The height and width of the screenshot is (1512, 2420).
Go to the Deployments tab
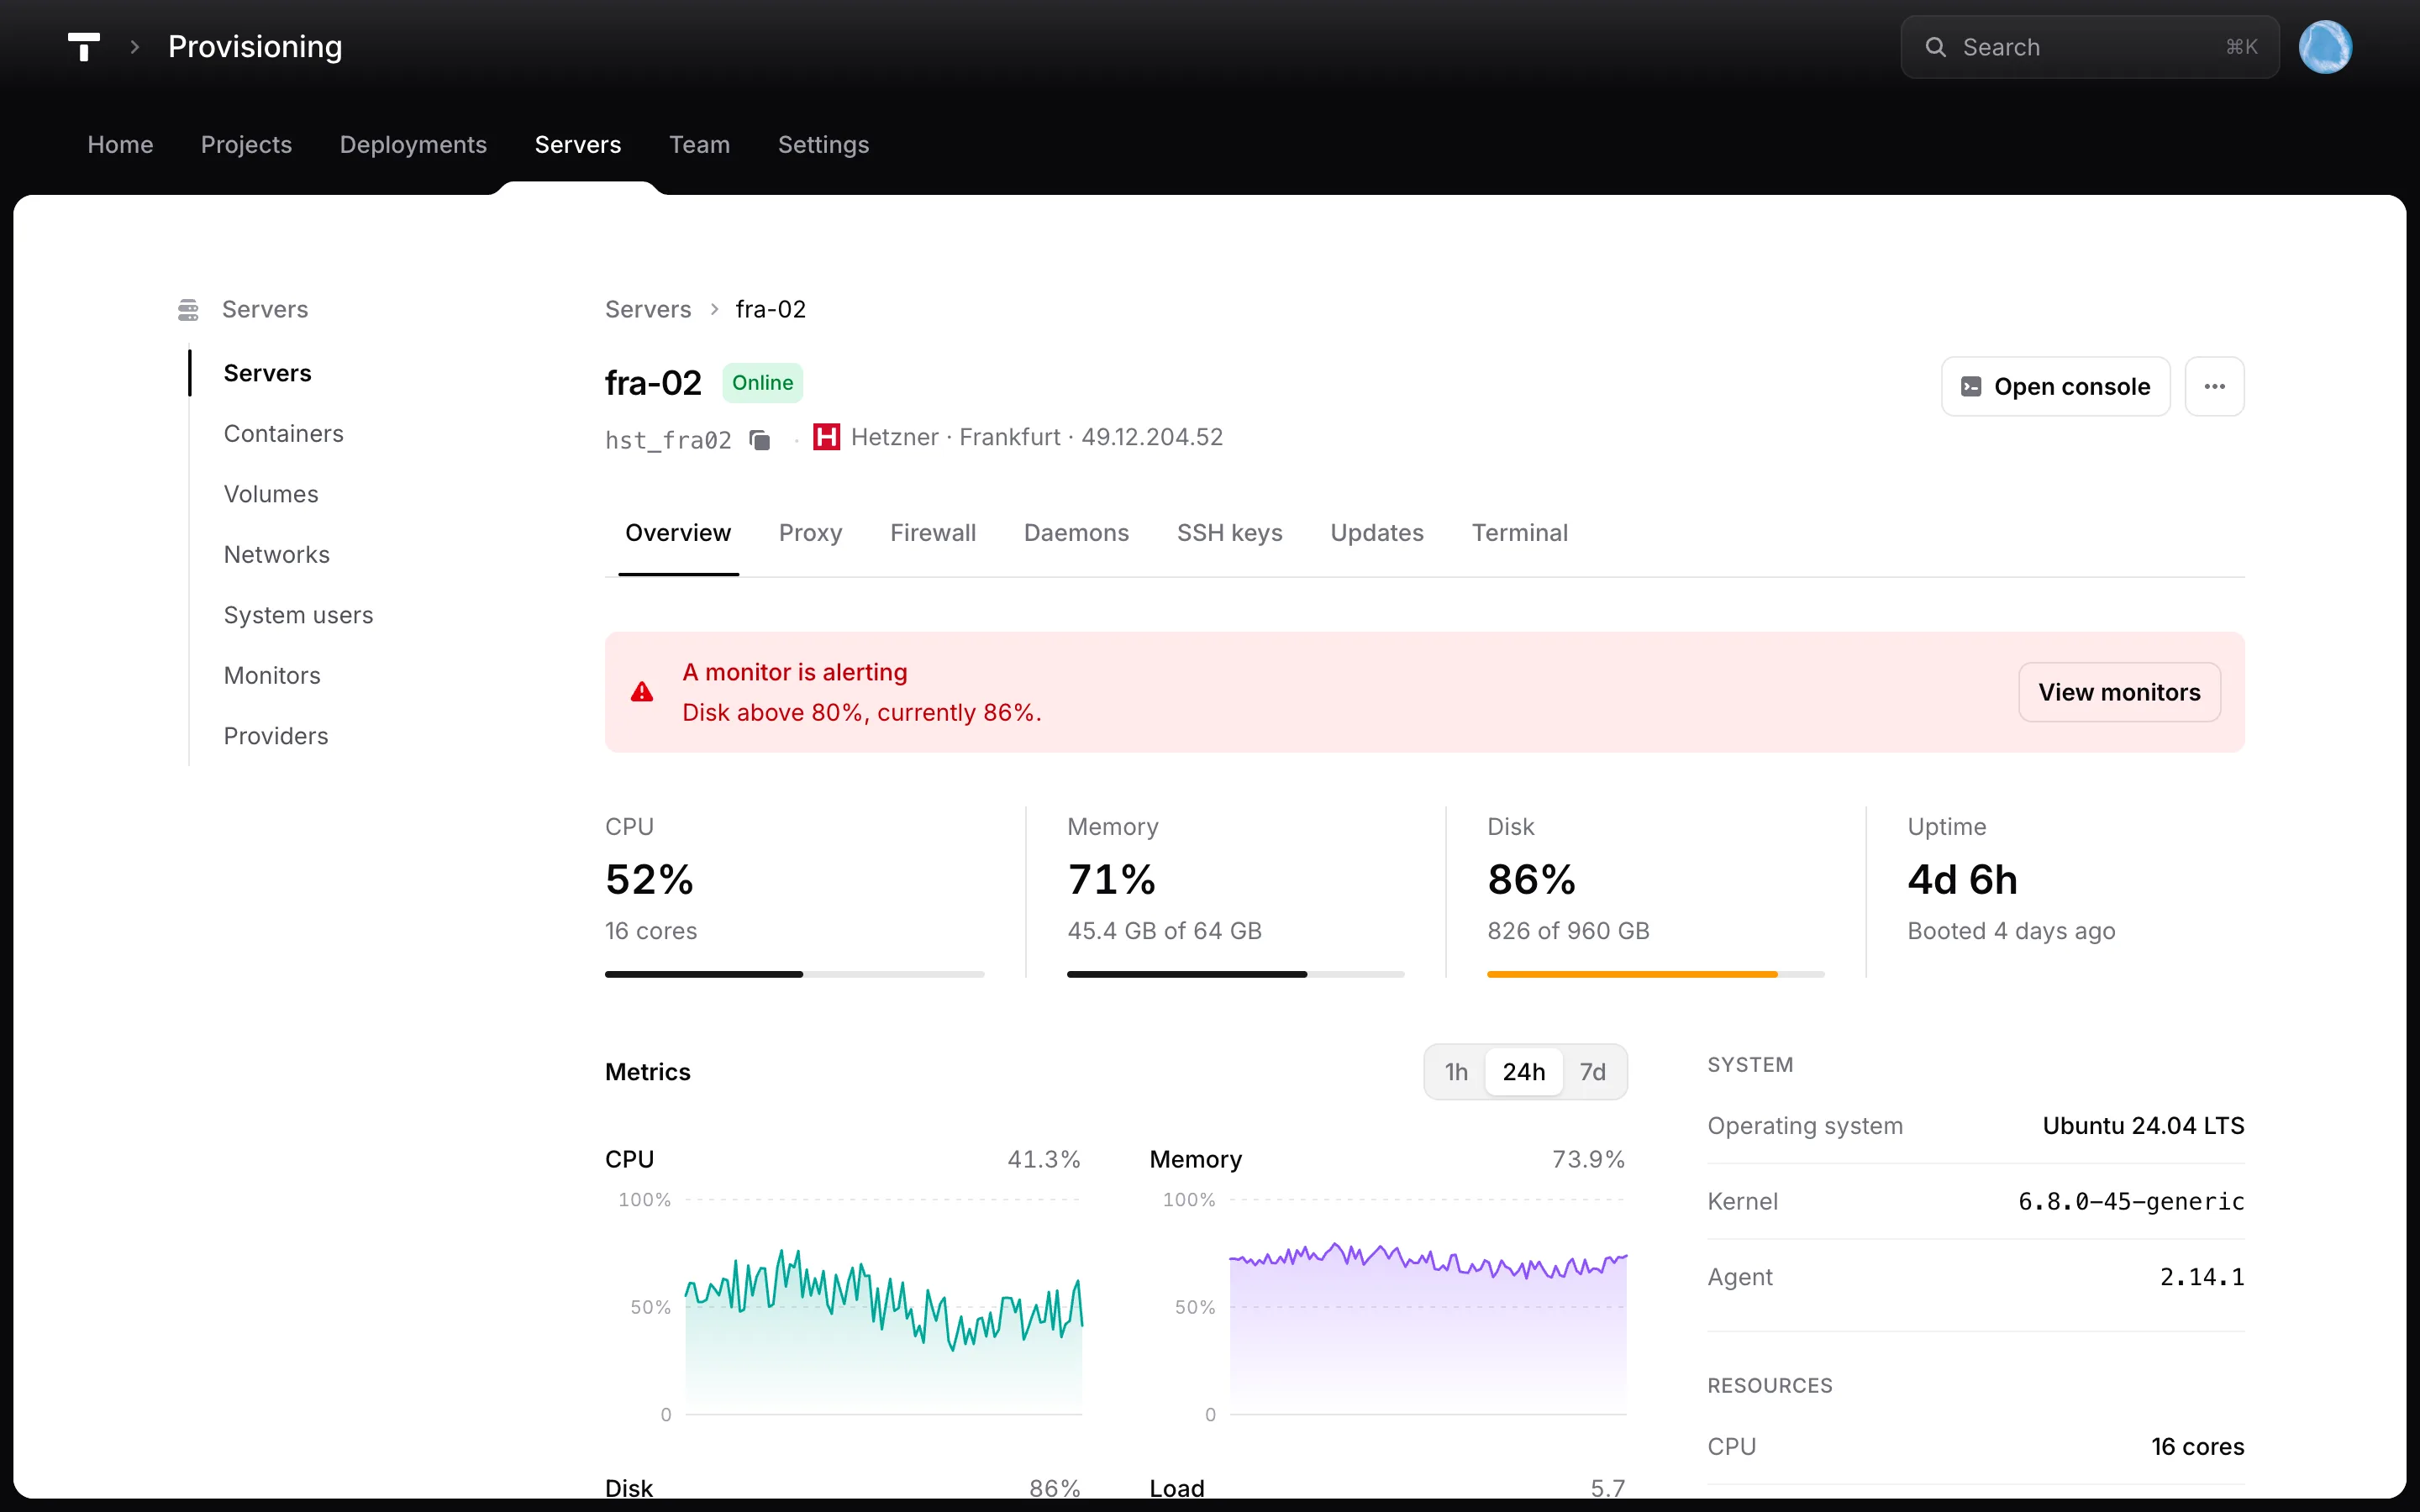(413, 145)
